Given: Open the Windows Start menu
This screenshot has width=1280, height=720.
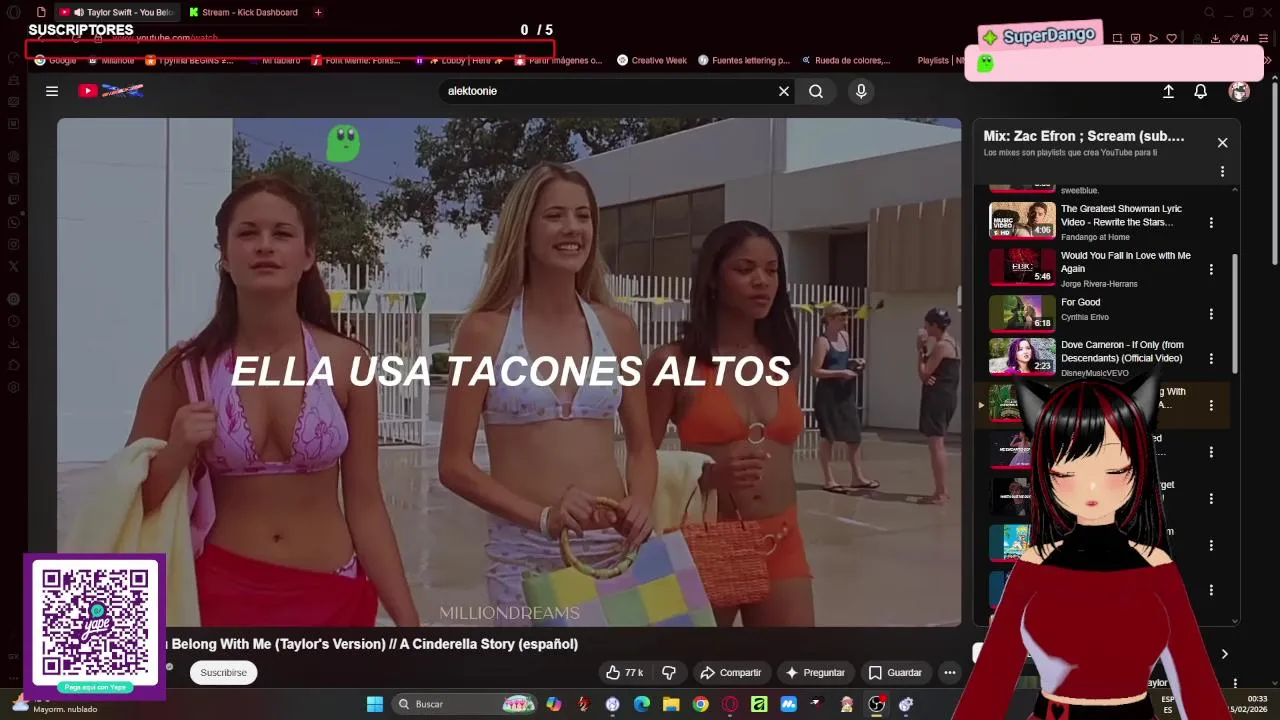Looking at the screenshot, I should 375,704.
